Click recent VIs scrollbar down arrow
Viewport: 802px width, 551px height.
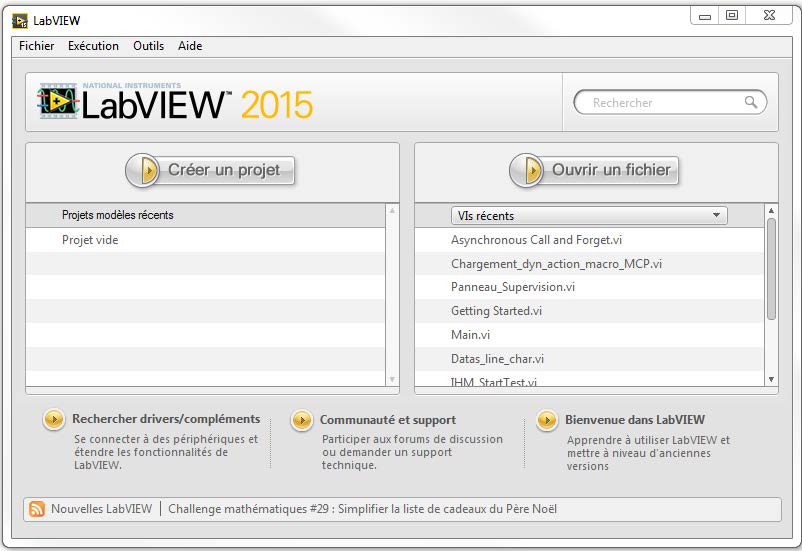click(x=771, y=379)
